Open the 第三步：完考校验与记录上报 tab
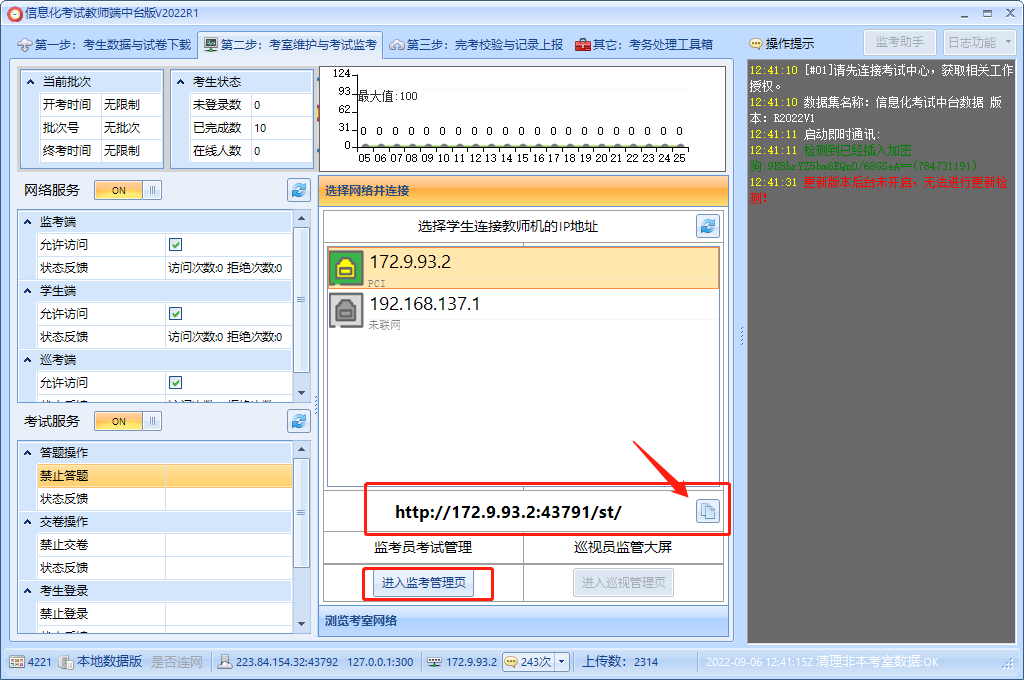The width and height of the screenshot is (1024, 680). click(x=477, y=45)
